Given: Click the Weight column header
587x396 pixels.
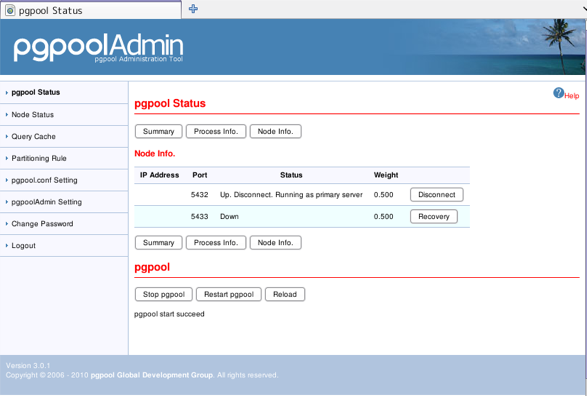Looking at the screenshot, I should point(386,175).
